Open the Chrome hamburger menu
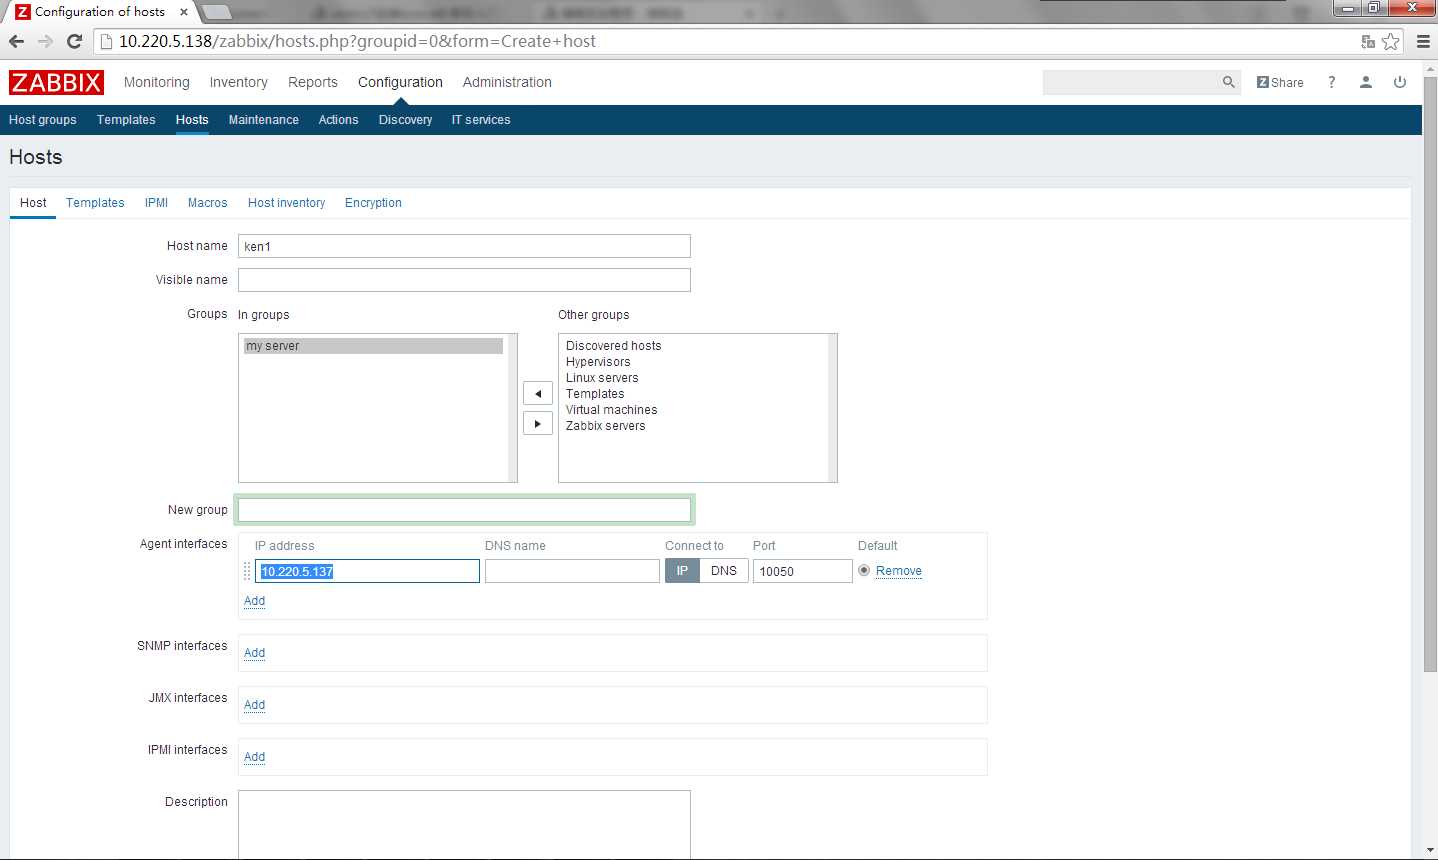The height and width of the screenshot is (860, 1438). [x=1423, y=41]
